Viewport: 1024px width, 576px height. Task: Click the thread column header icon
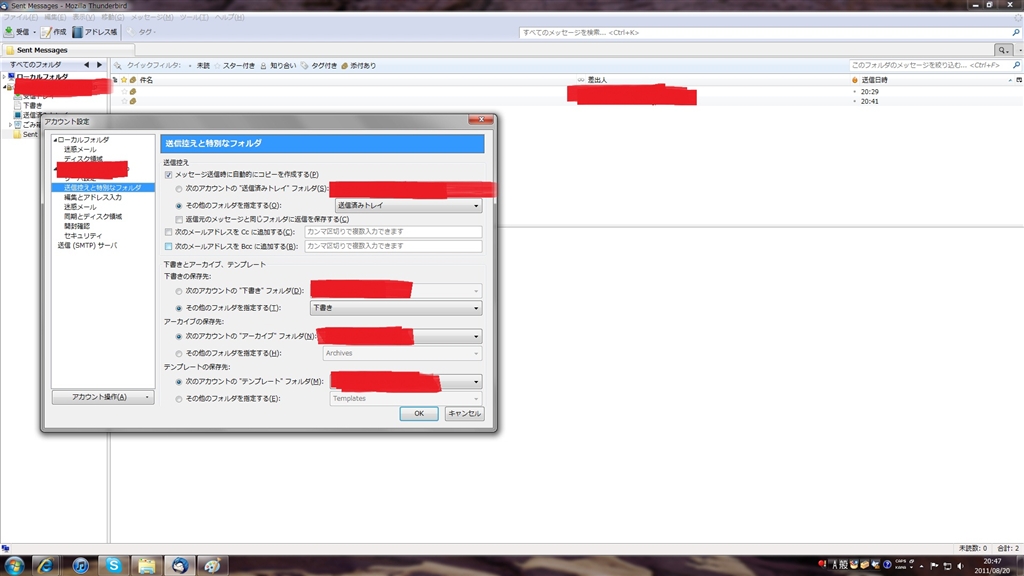click(116, 80)
